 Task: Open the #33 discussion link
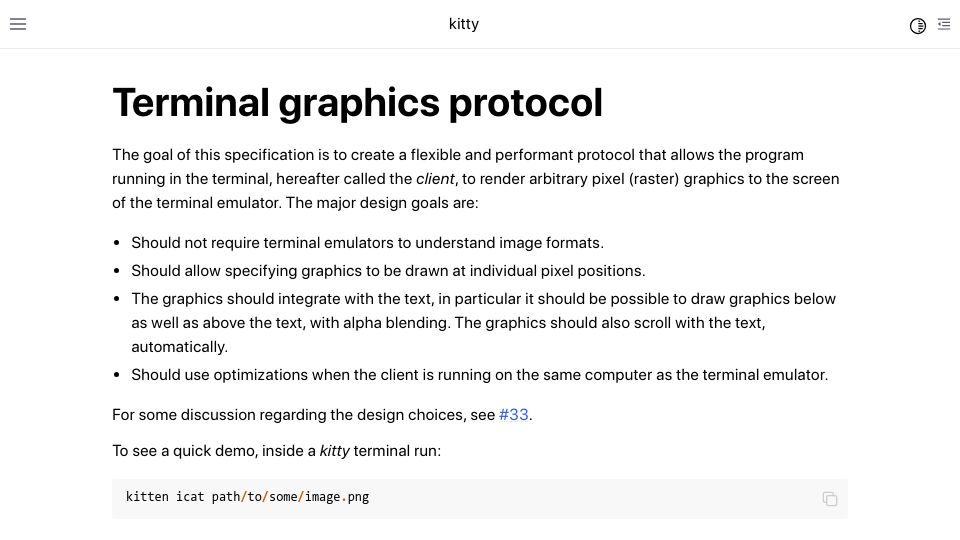click(x=514, y=414)
